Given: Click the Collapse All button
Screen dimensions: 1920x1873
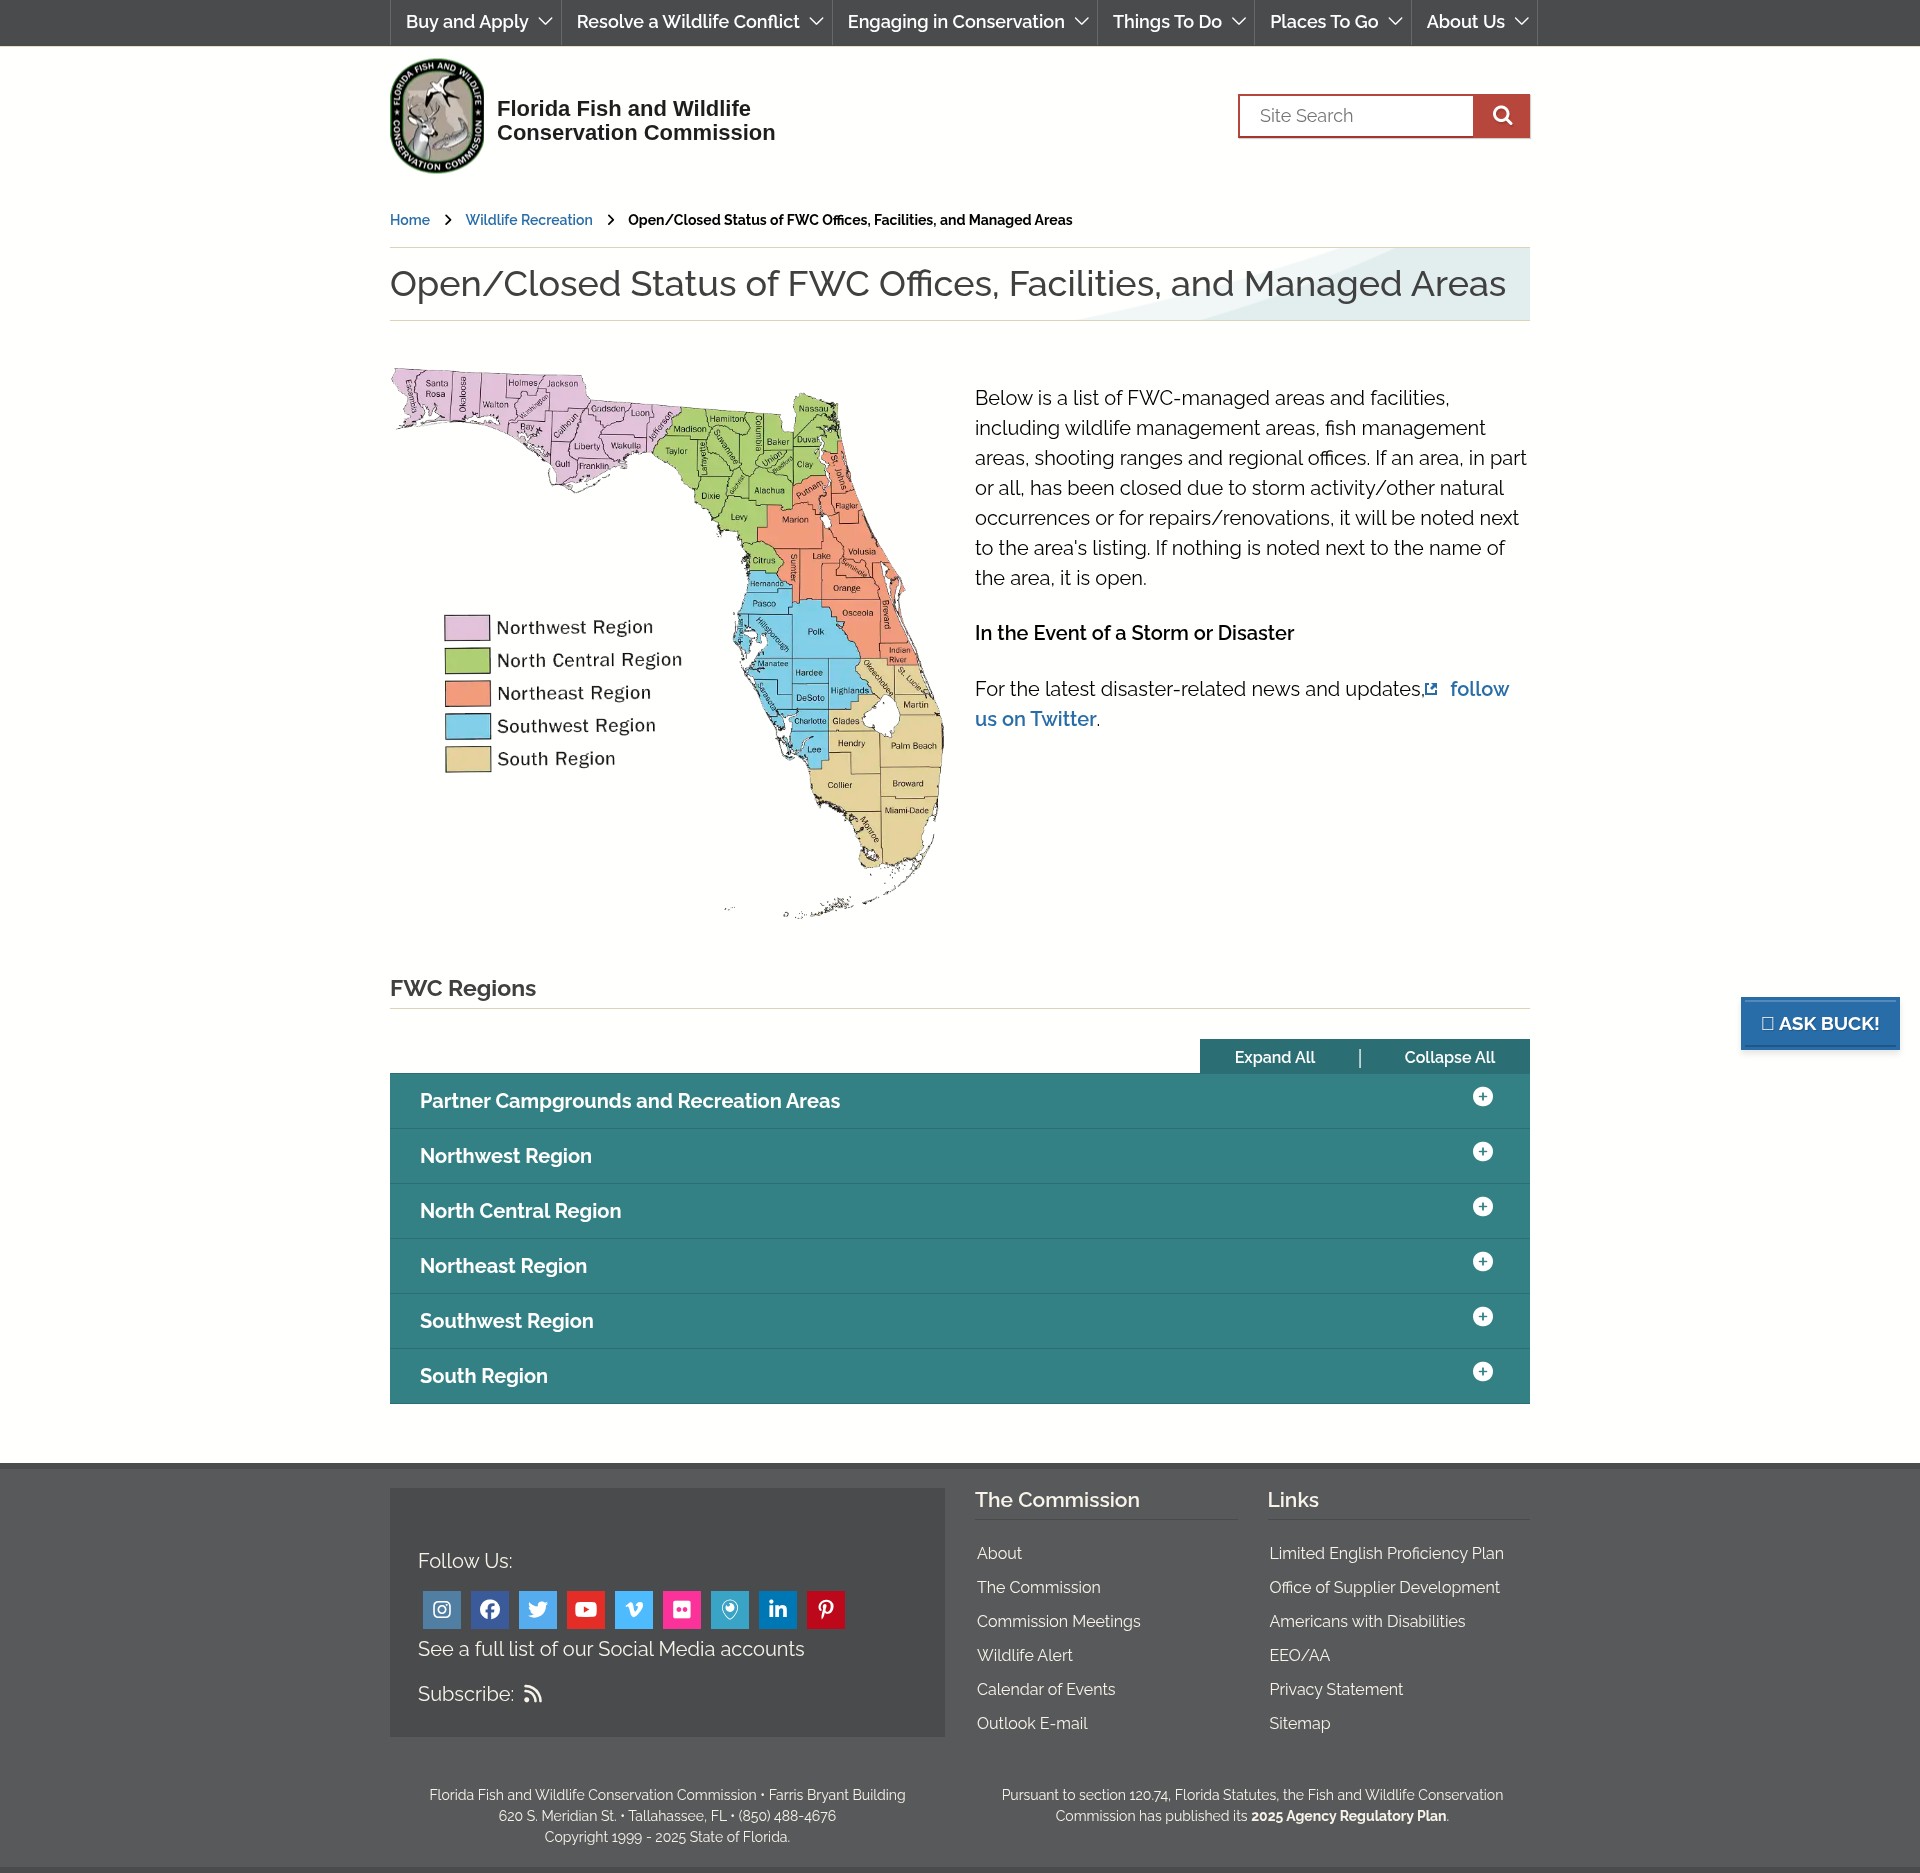Looking at the screenshot, I should [x=1450, y=1057].
